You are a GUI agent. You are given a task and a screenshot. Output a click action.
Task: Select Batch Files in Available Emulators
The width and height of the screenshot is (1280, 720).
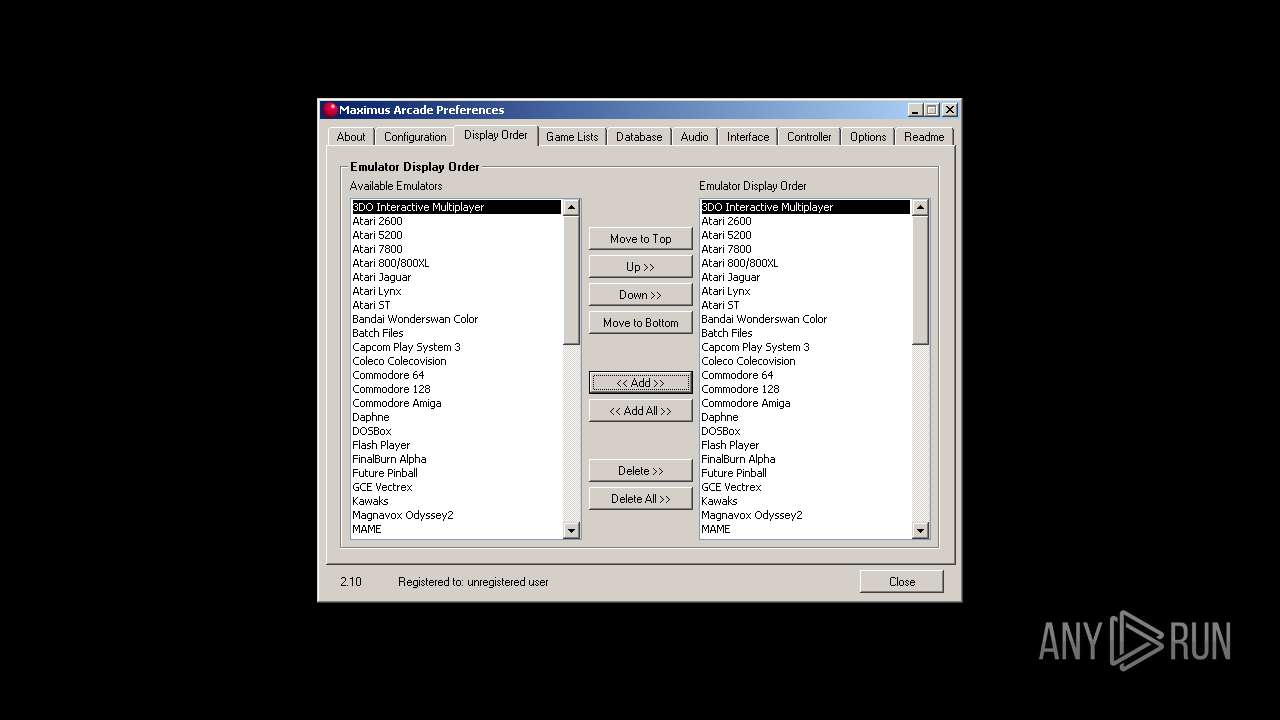[456, 333]
